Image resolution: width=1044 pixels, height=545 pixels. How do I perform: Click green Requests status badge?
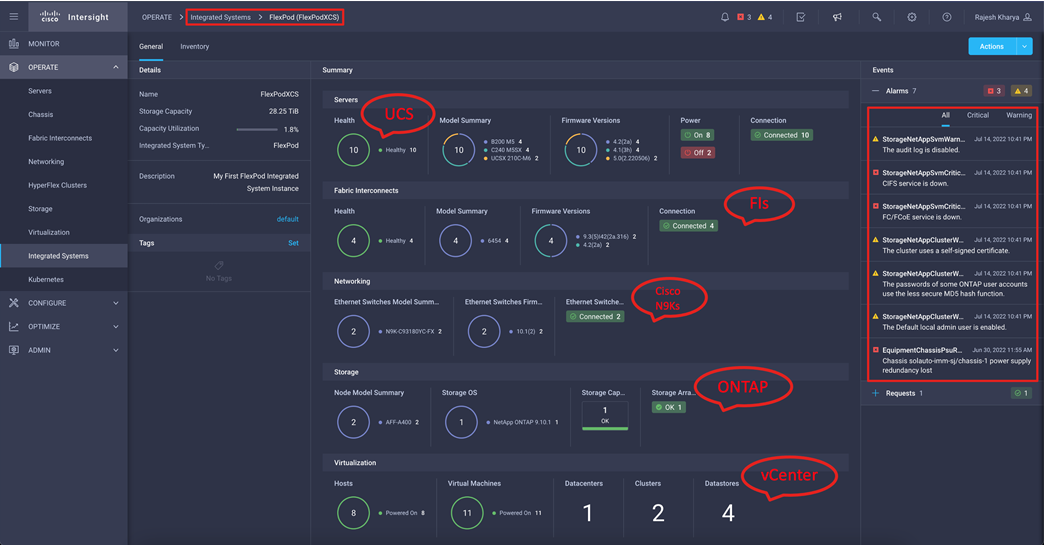1021,393
